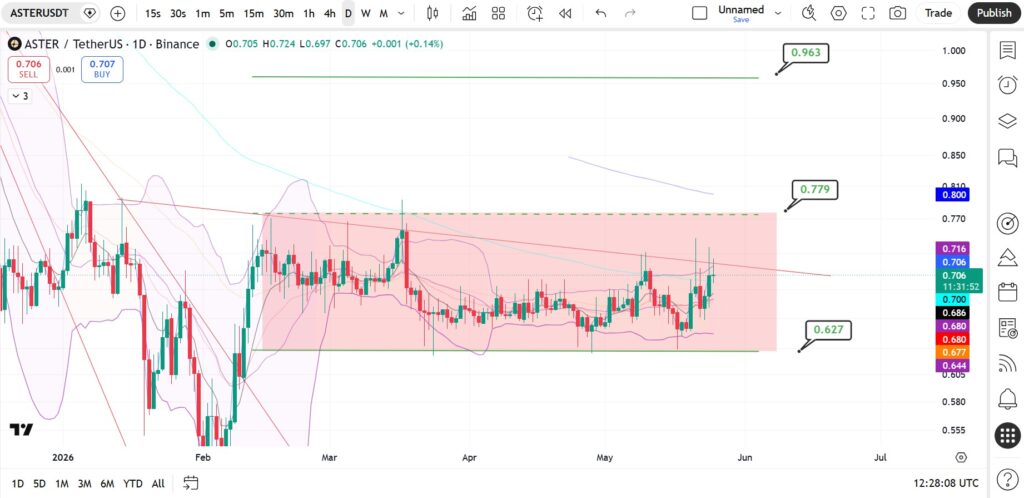
Task: Open the calendar sidebar icon
Action: (1007, 291)
